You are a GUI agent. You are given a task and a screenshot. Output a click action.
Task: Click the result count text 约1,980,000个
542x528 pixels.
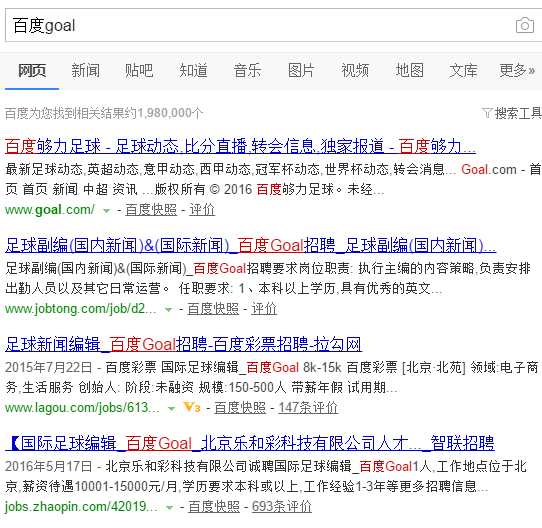click(164, 113)
